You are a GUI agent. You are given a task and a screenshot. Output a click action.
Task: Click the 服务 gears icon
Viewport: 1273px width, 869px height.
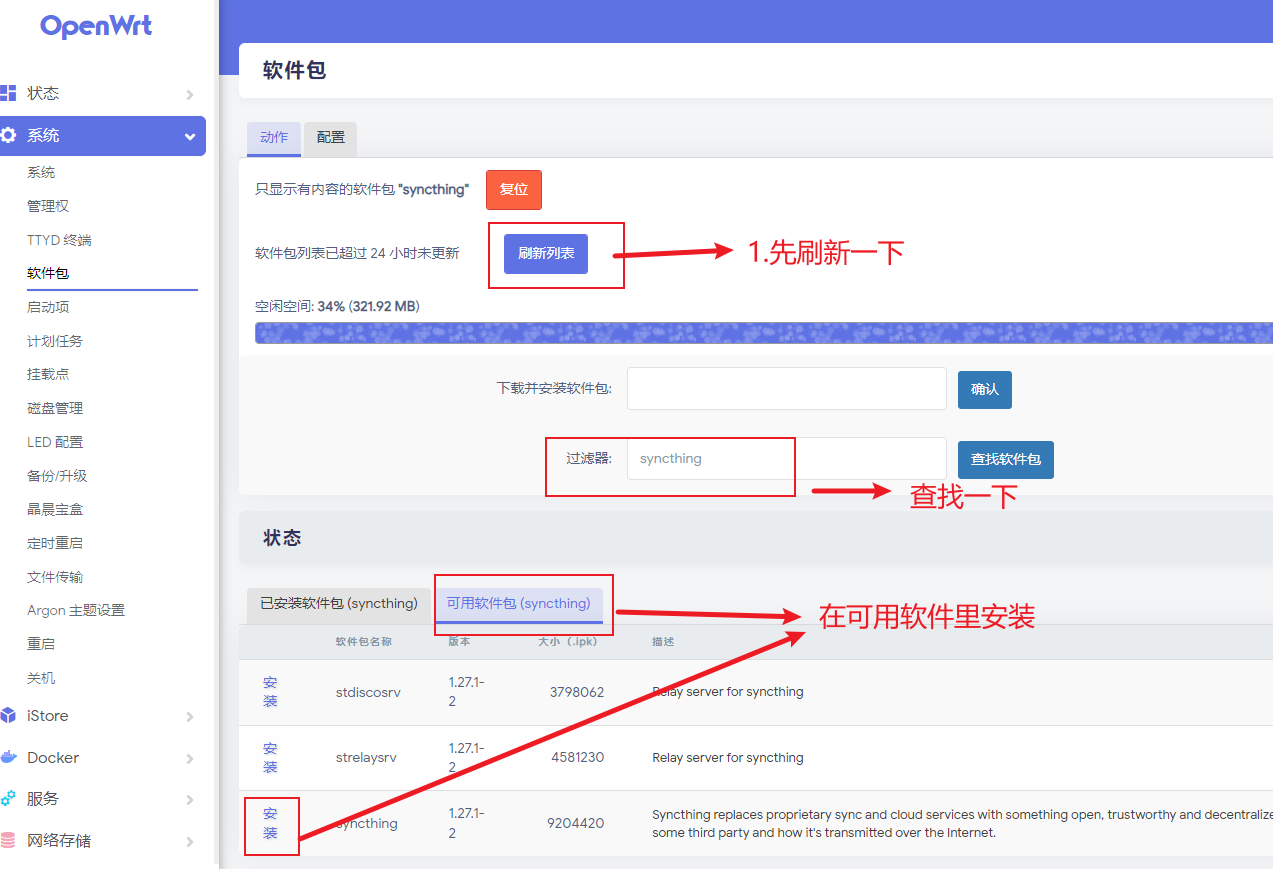coord(8,799)
